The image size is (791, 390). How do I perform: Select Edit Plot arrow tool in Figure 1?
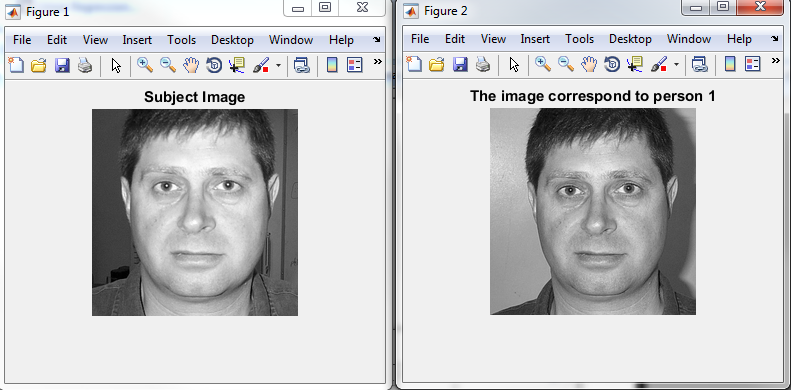click(117, 66)
